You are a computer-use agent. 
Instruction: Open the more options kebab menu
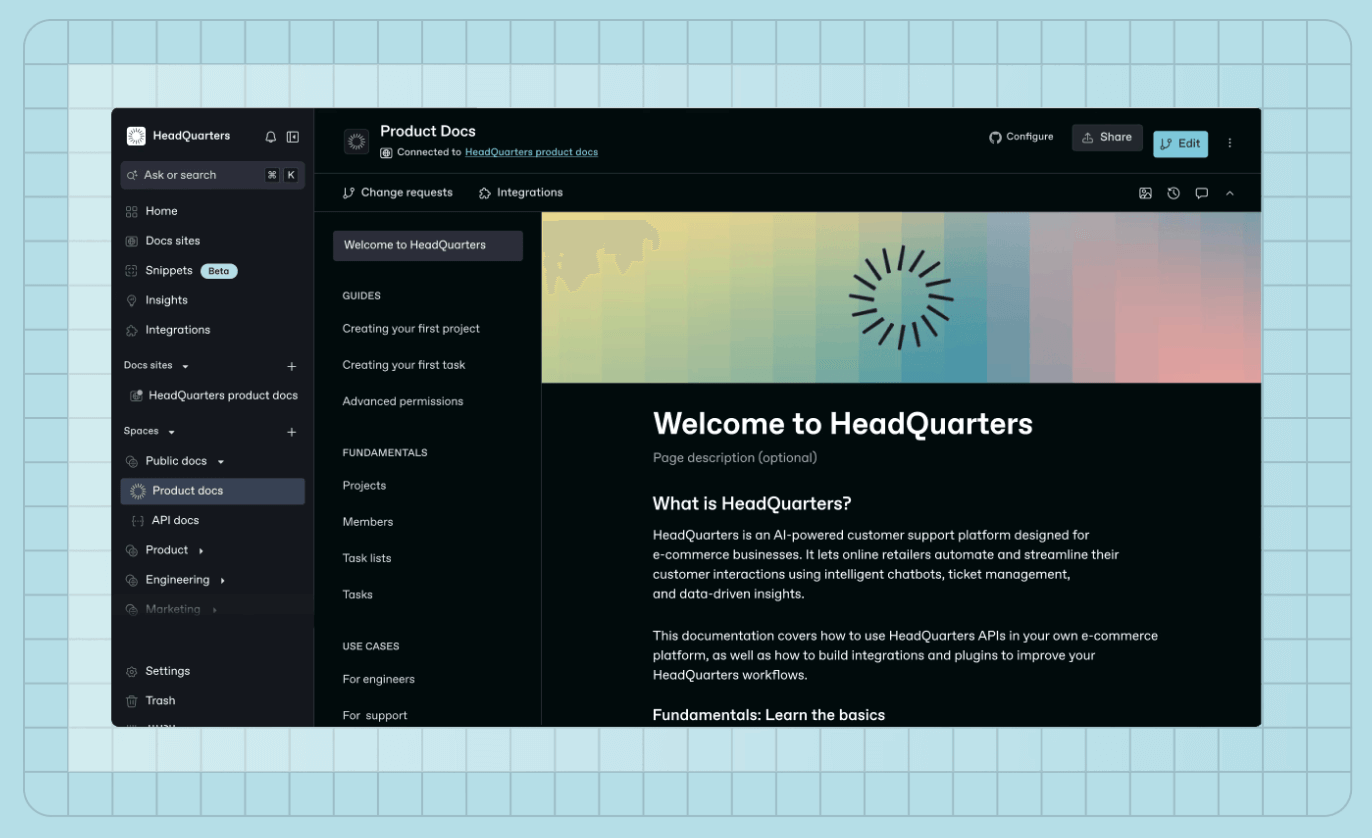pyautogui.click(x=1230, y=142)
